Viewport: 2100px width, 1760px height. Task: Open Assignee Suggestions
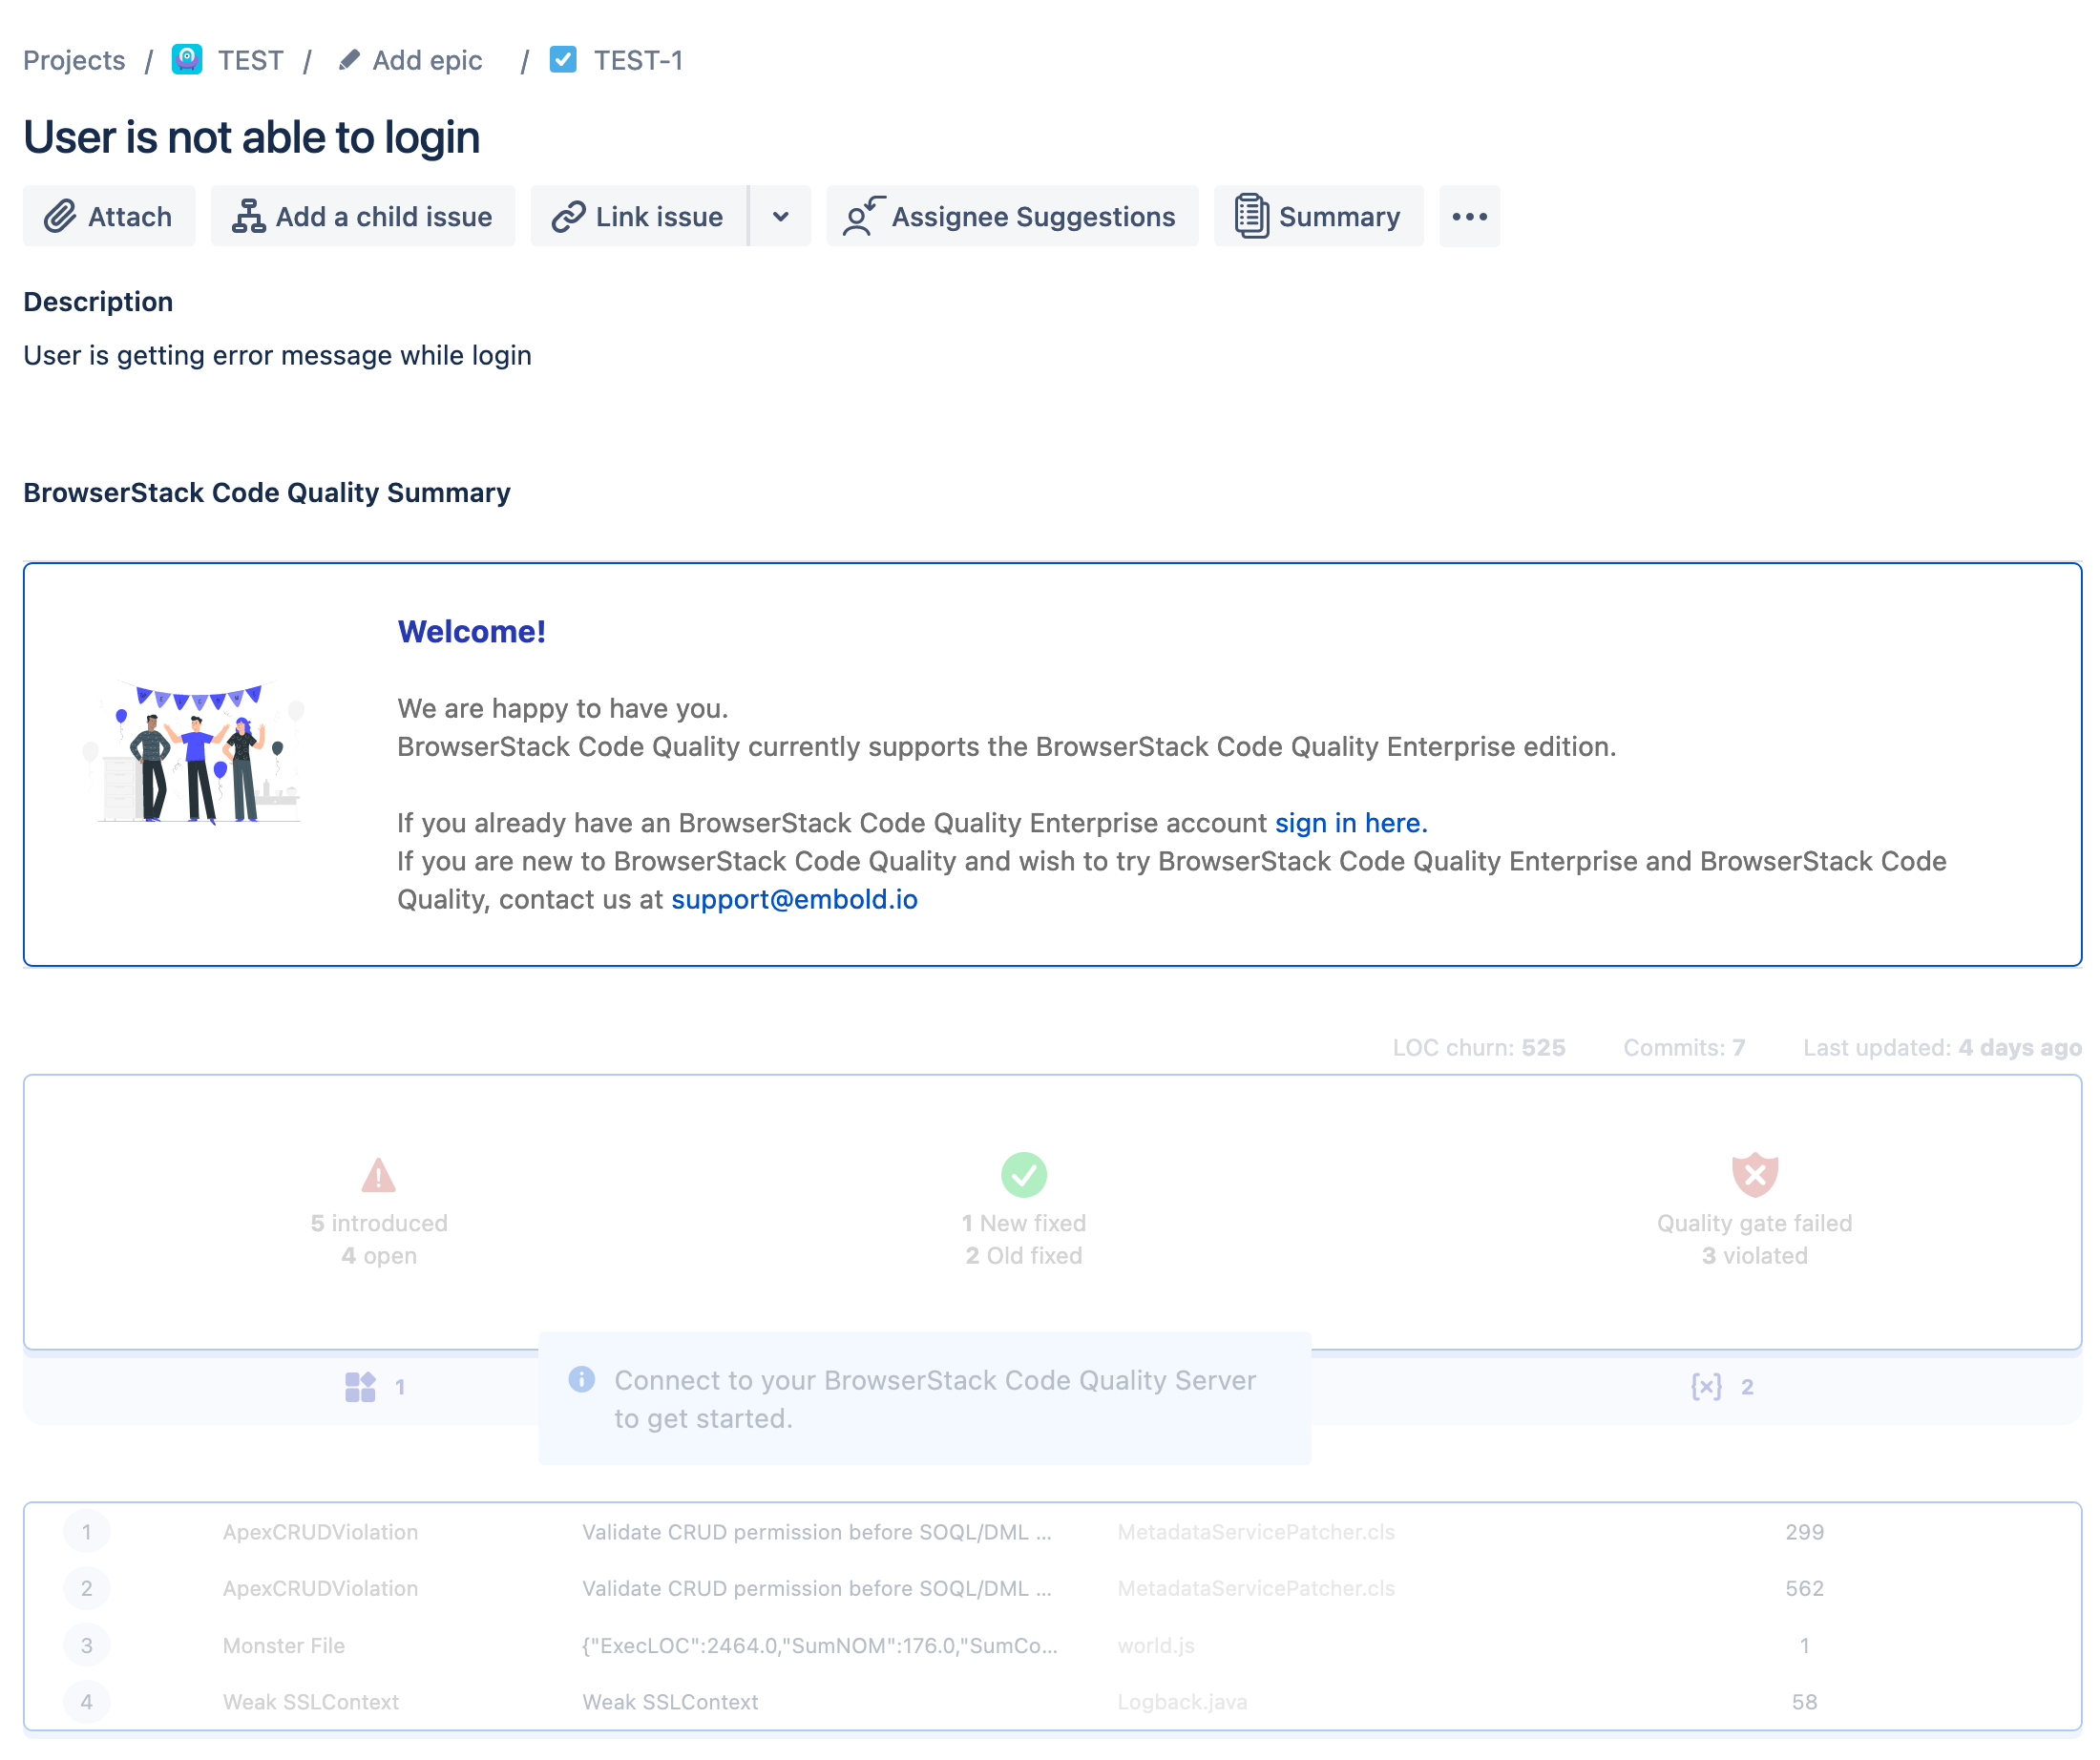1011,216
